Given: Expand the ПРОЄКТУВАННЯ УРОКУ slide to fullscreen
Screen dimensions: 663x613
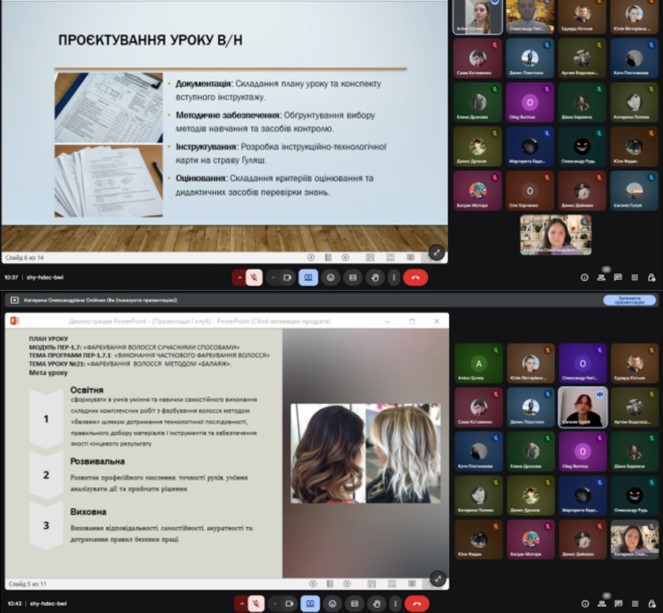Looking at the screenshot, I should click(436, 252).
